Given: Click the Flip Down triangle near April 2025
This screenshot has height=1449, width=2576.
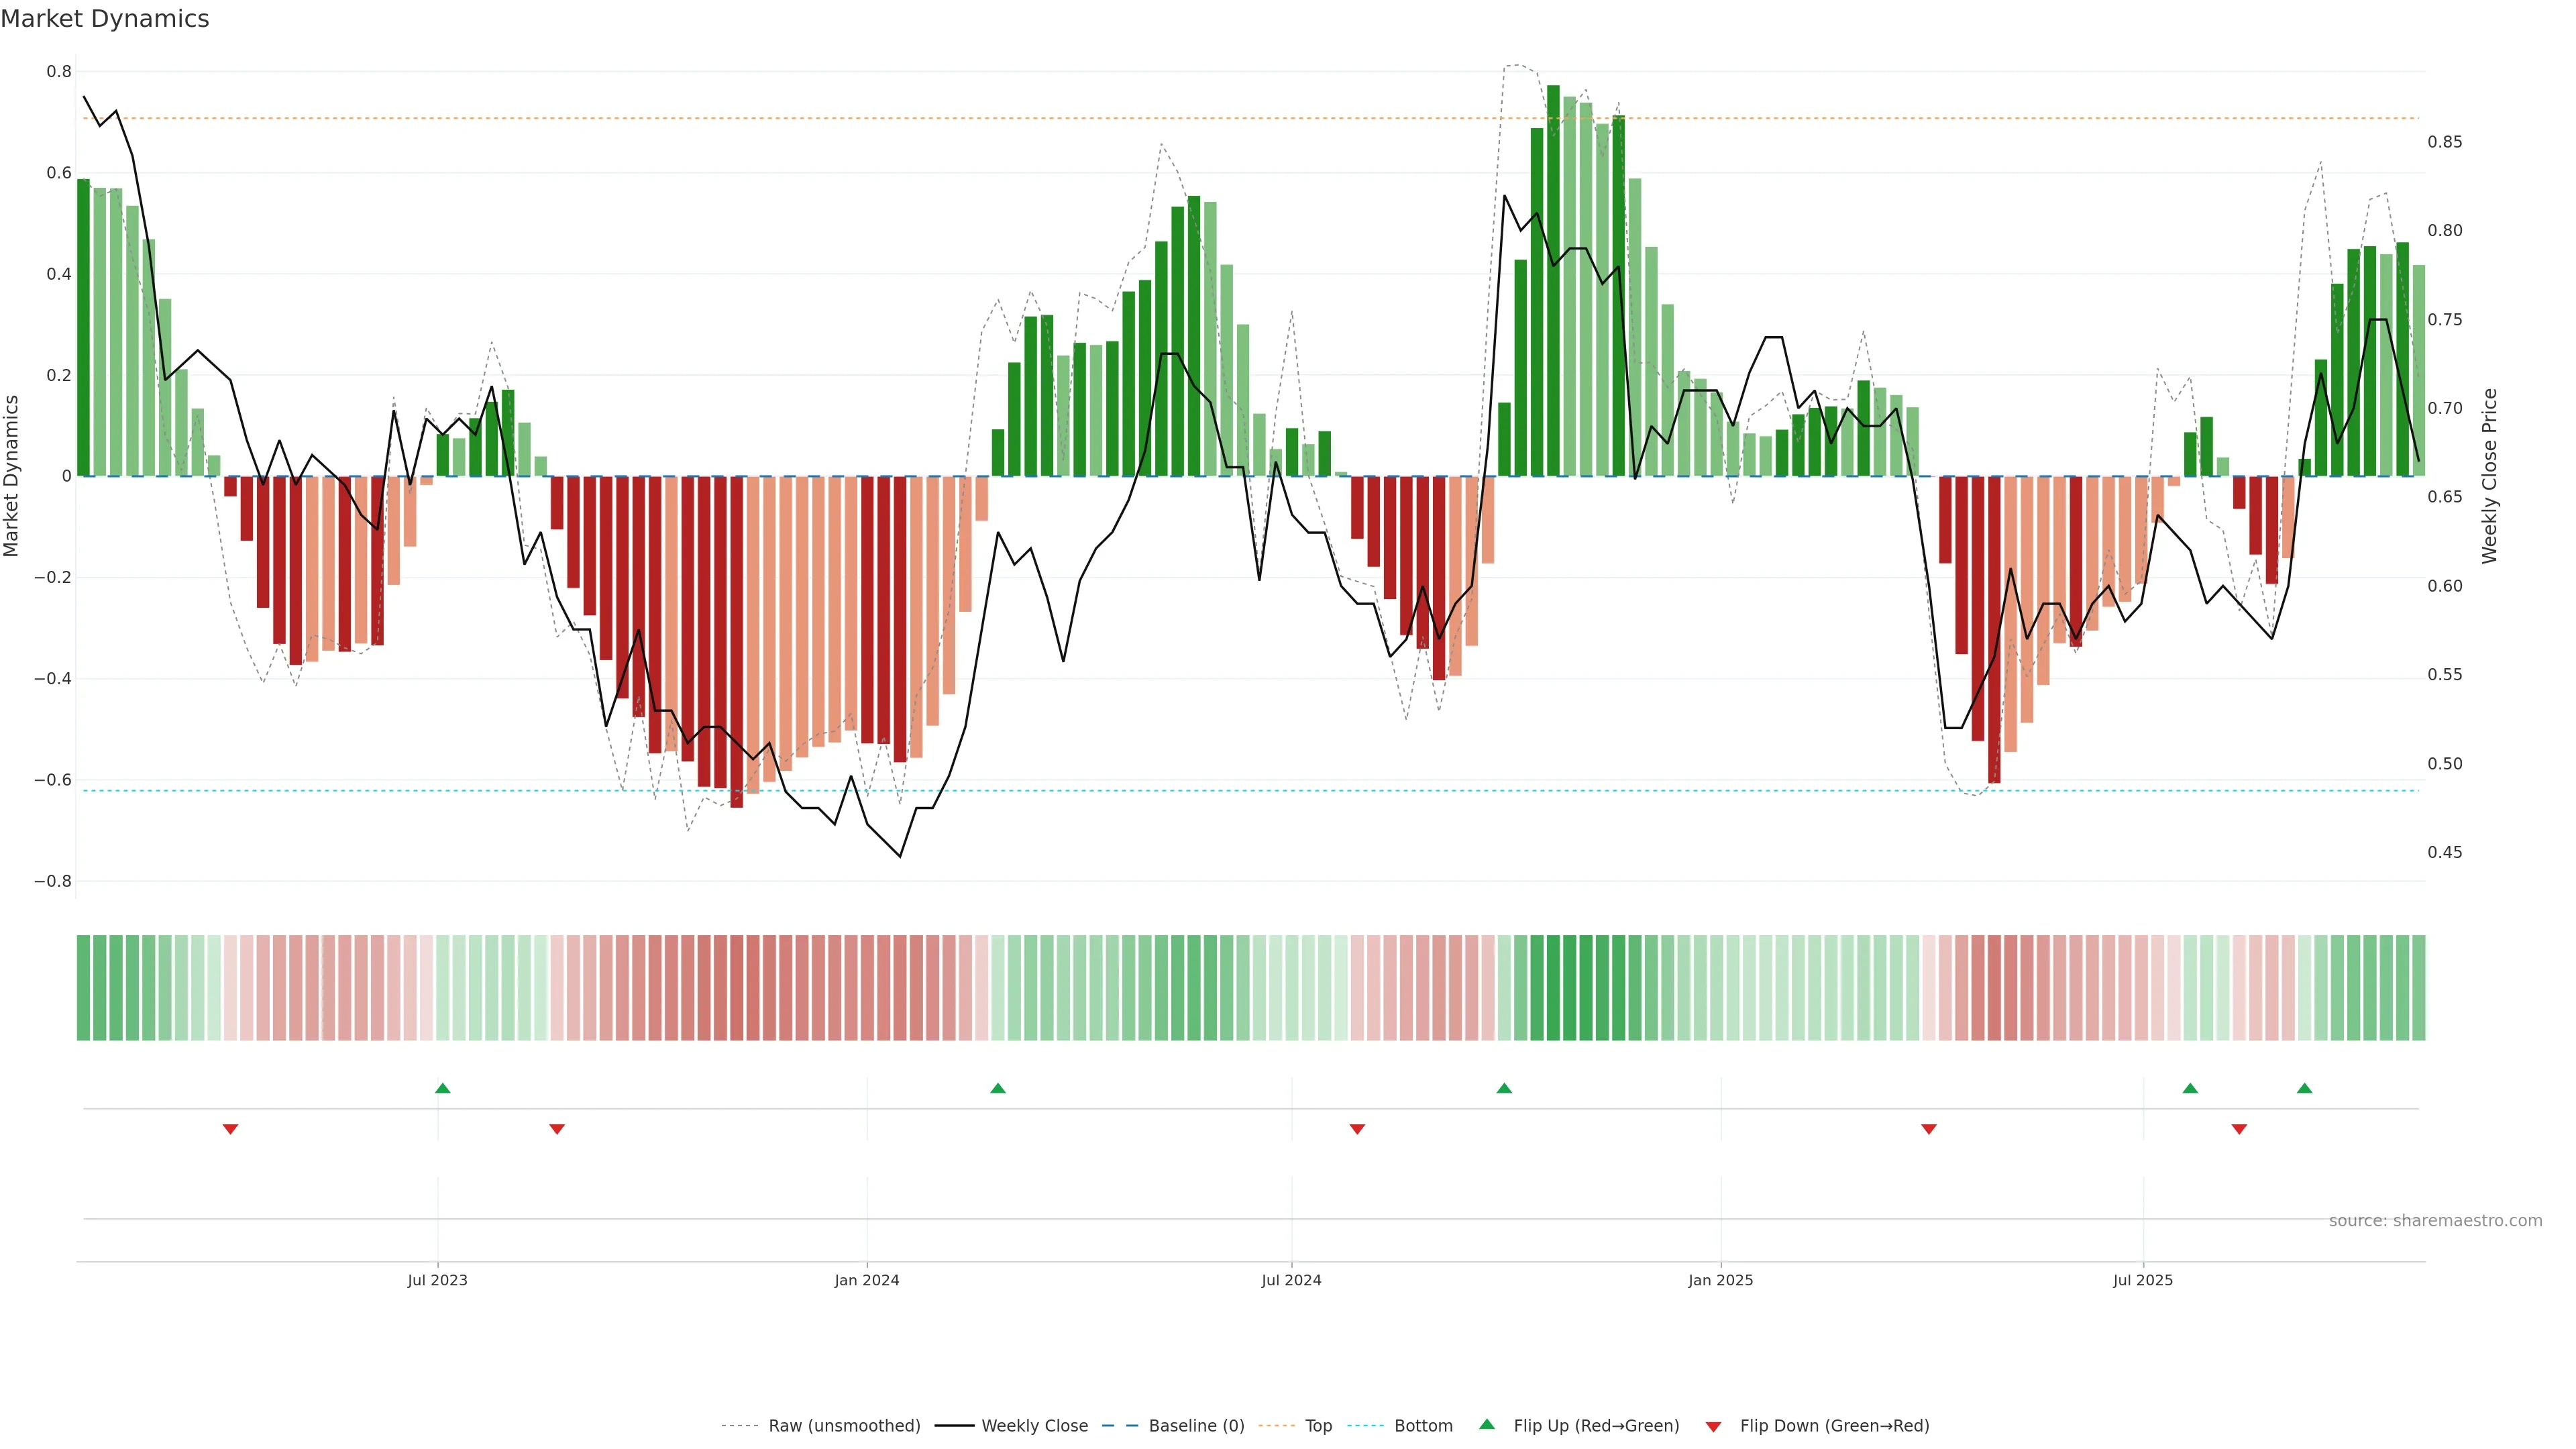Looking at the screenshot, I should 1929,1129.
